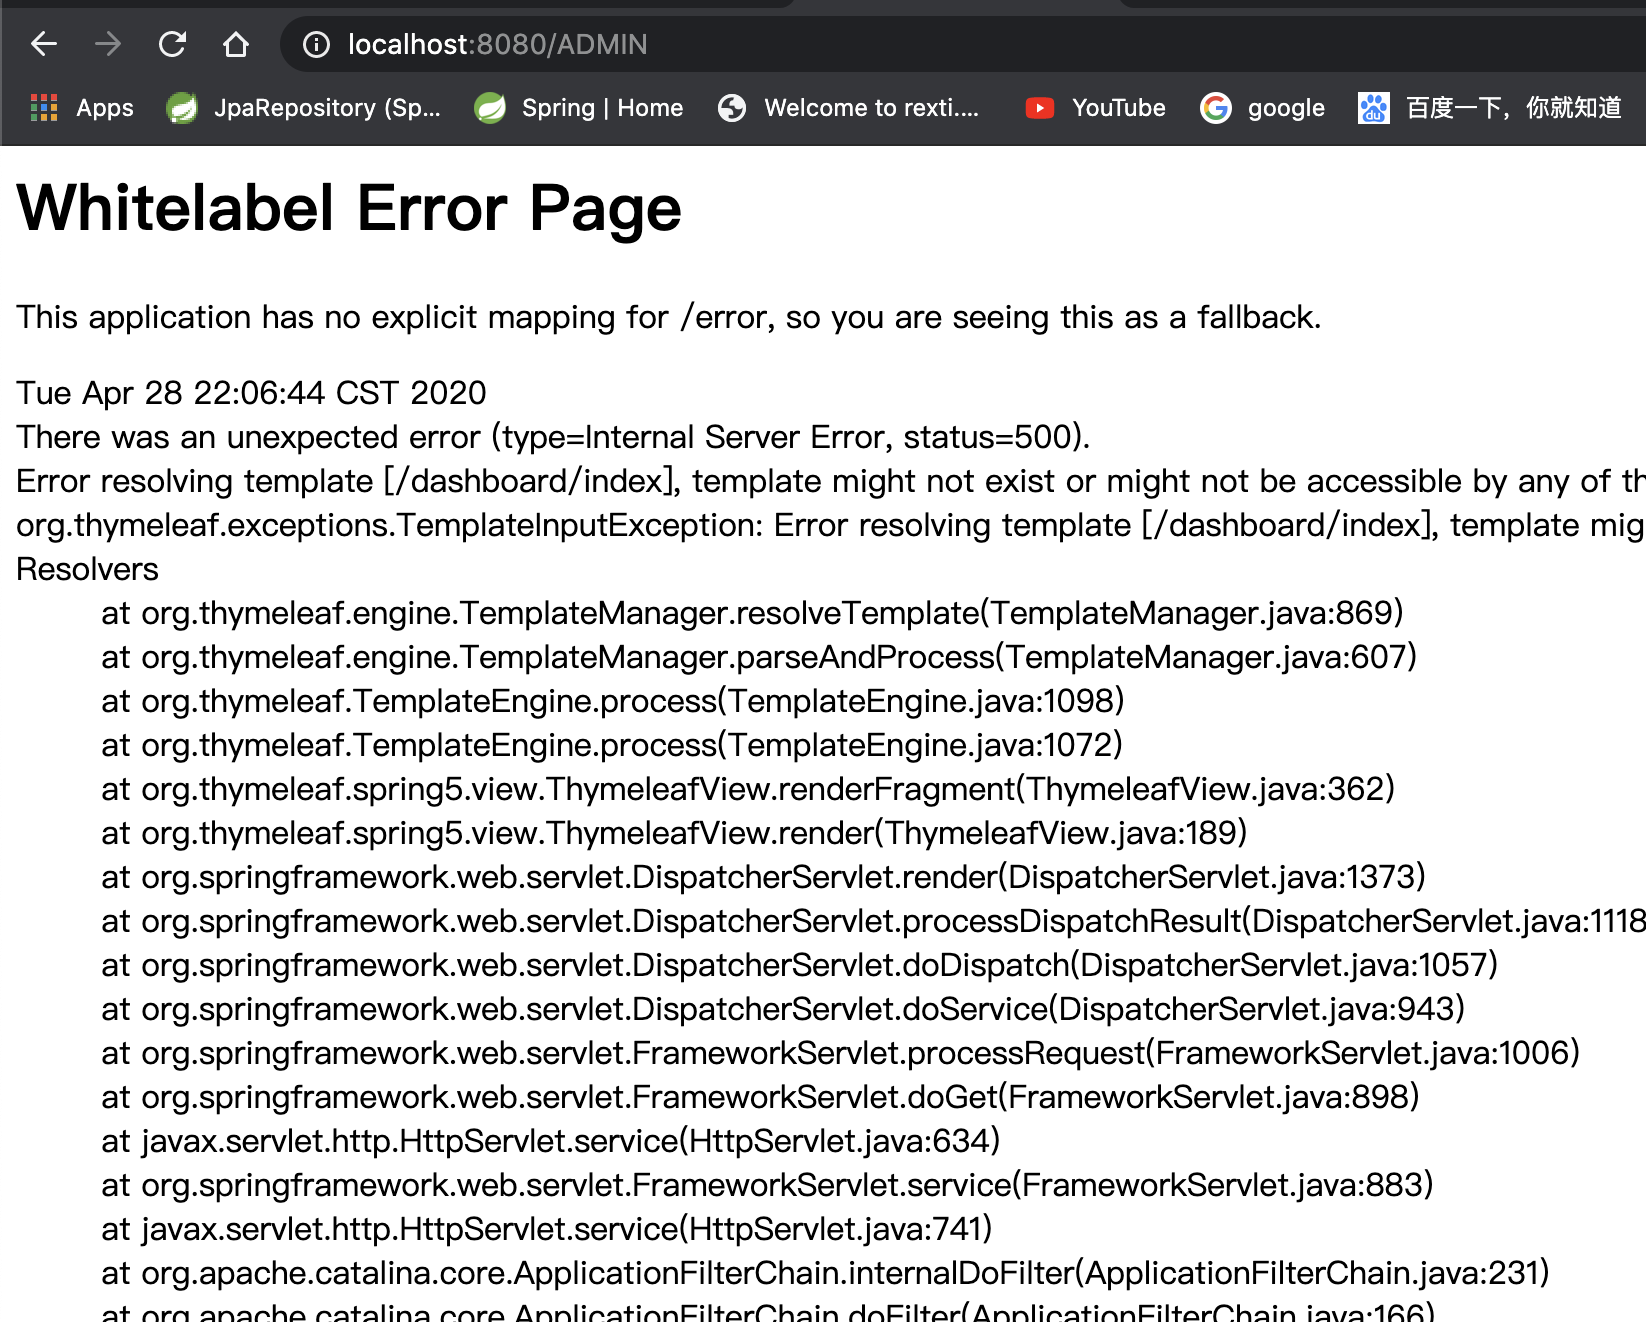Open the Apps grid icon on bookmarks bar

point(43,108)
